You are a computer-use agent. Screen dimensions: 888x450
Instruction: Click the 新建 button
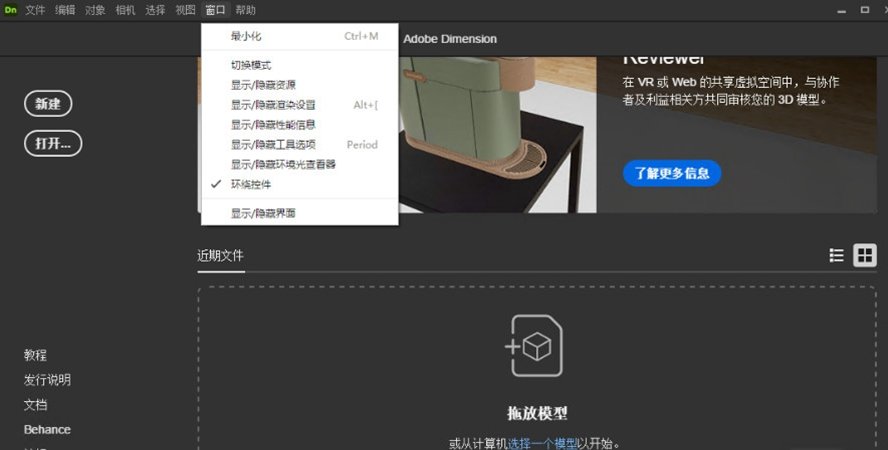[x=48, y=104]
